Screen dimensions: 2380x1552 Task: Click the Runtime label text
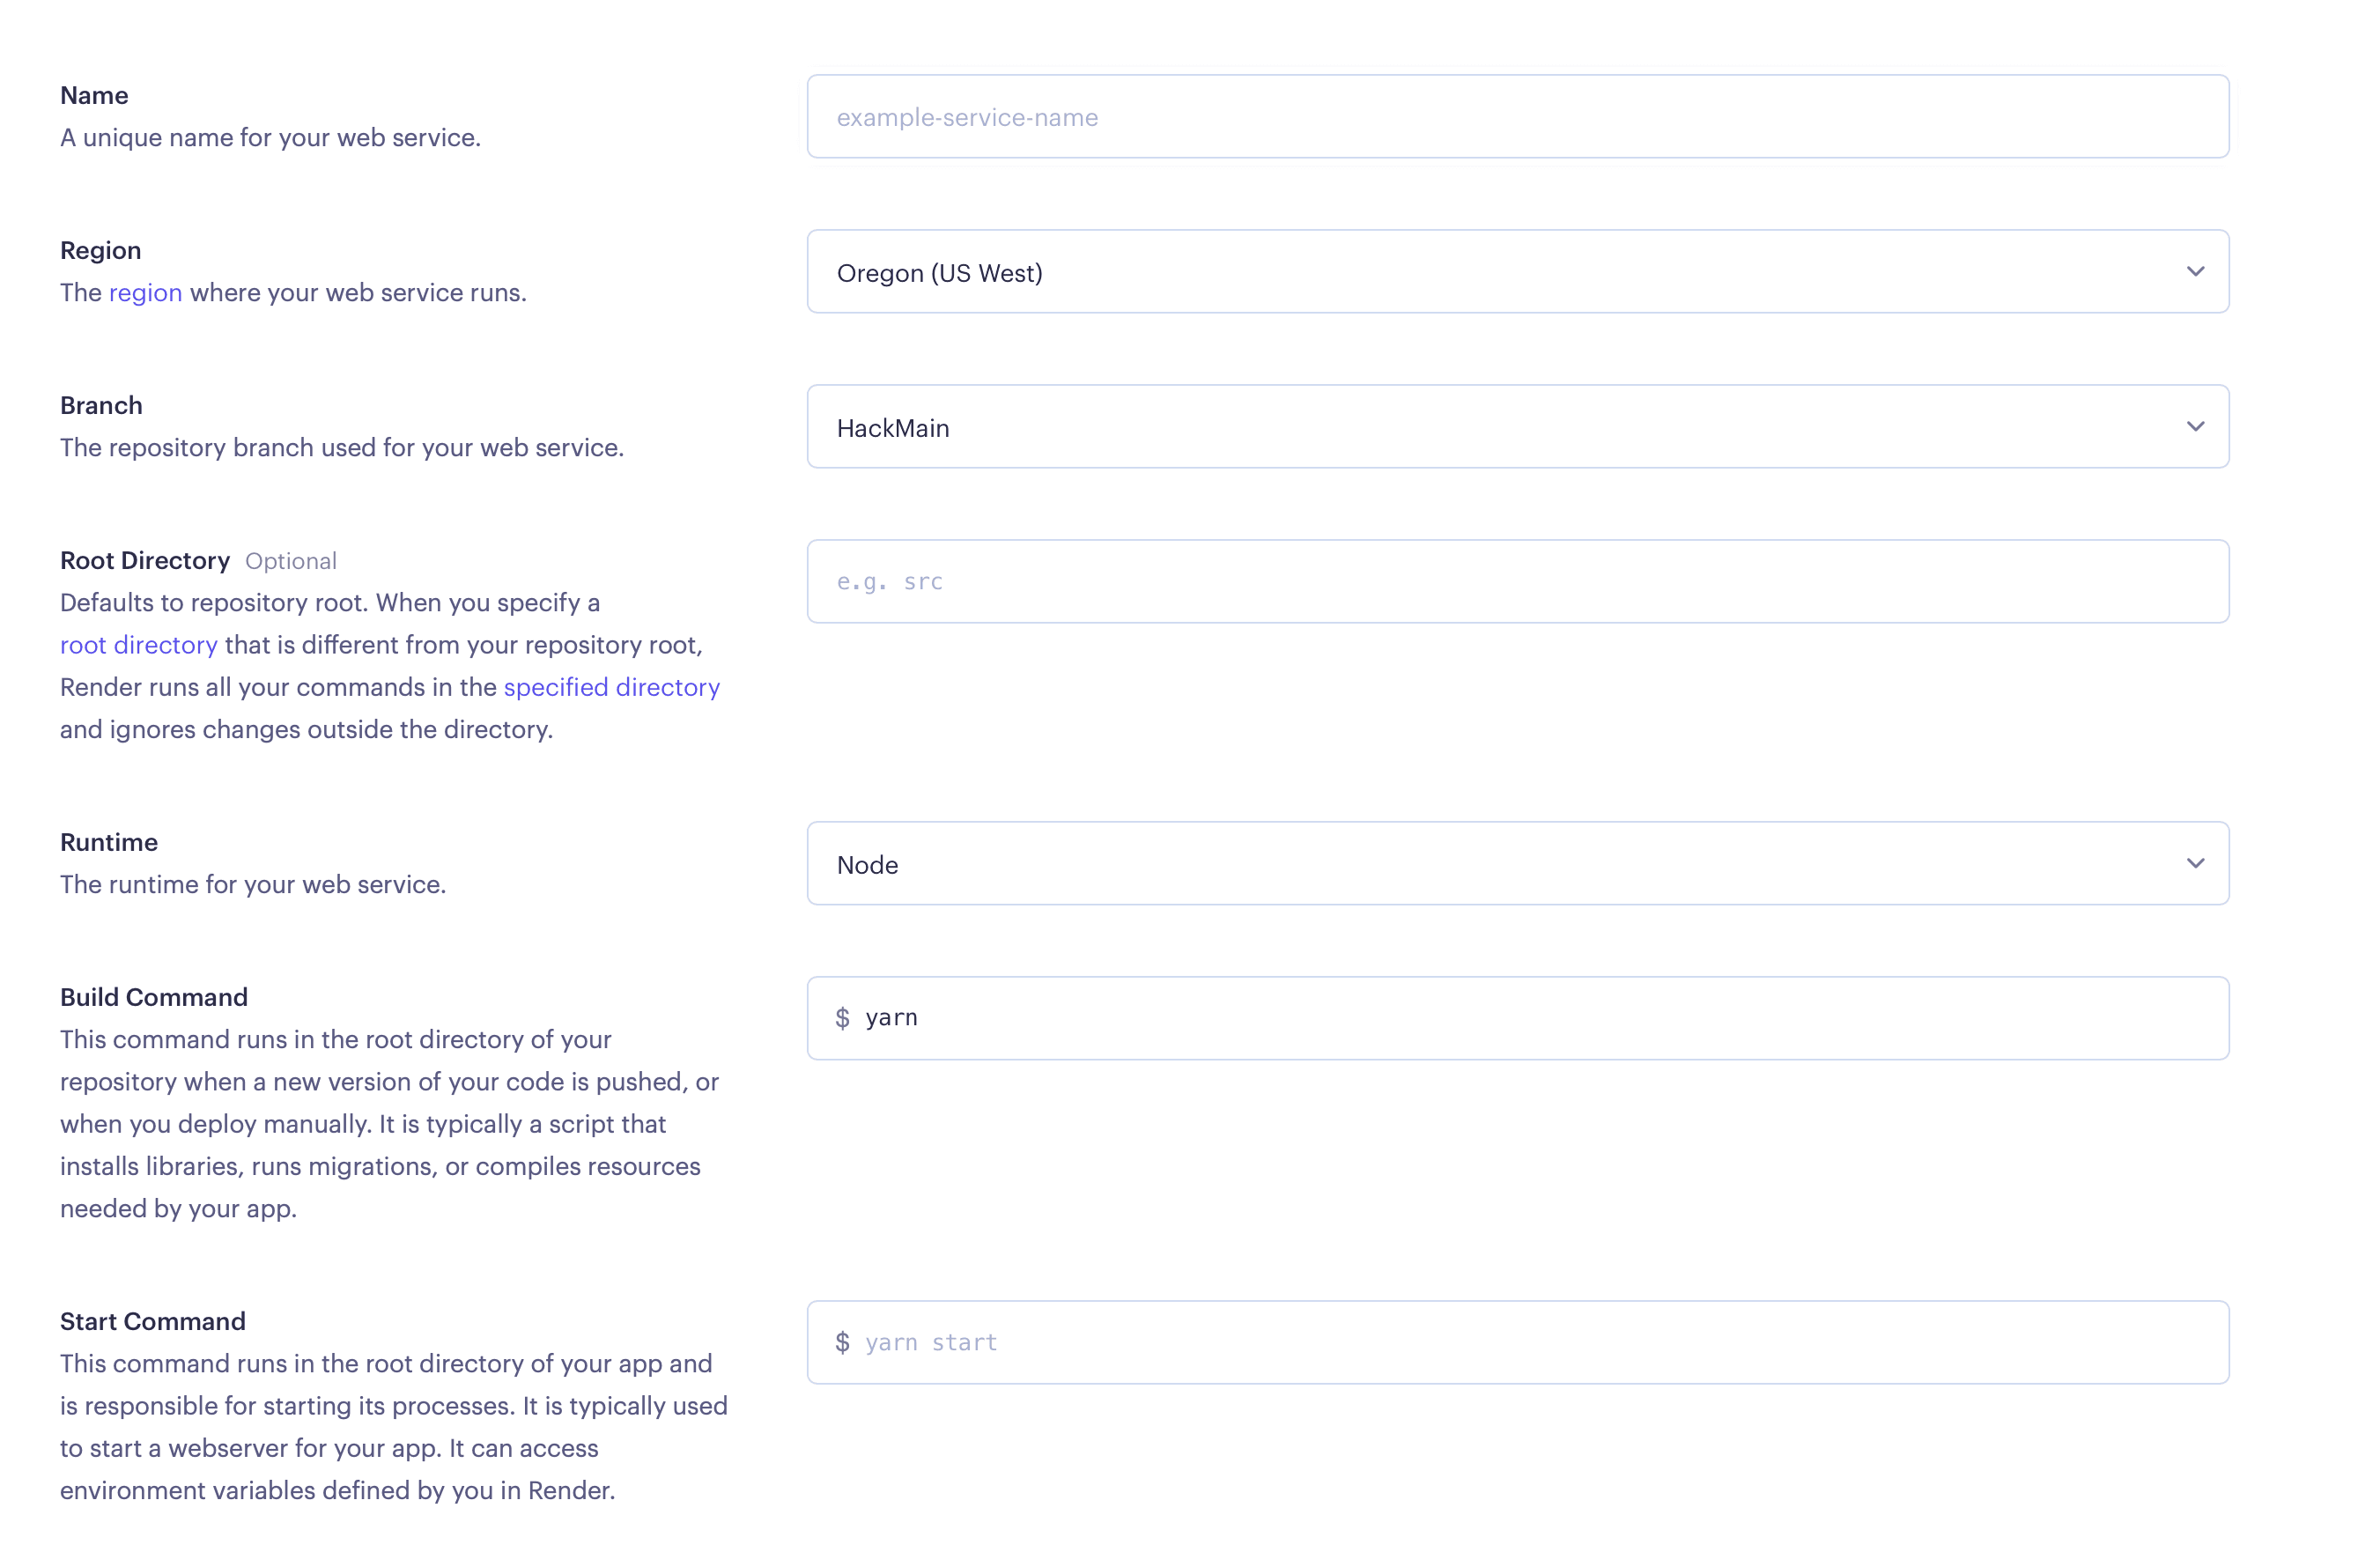click(x=109, y=842)
